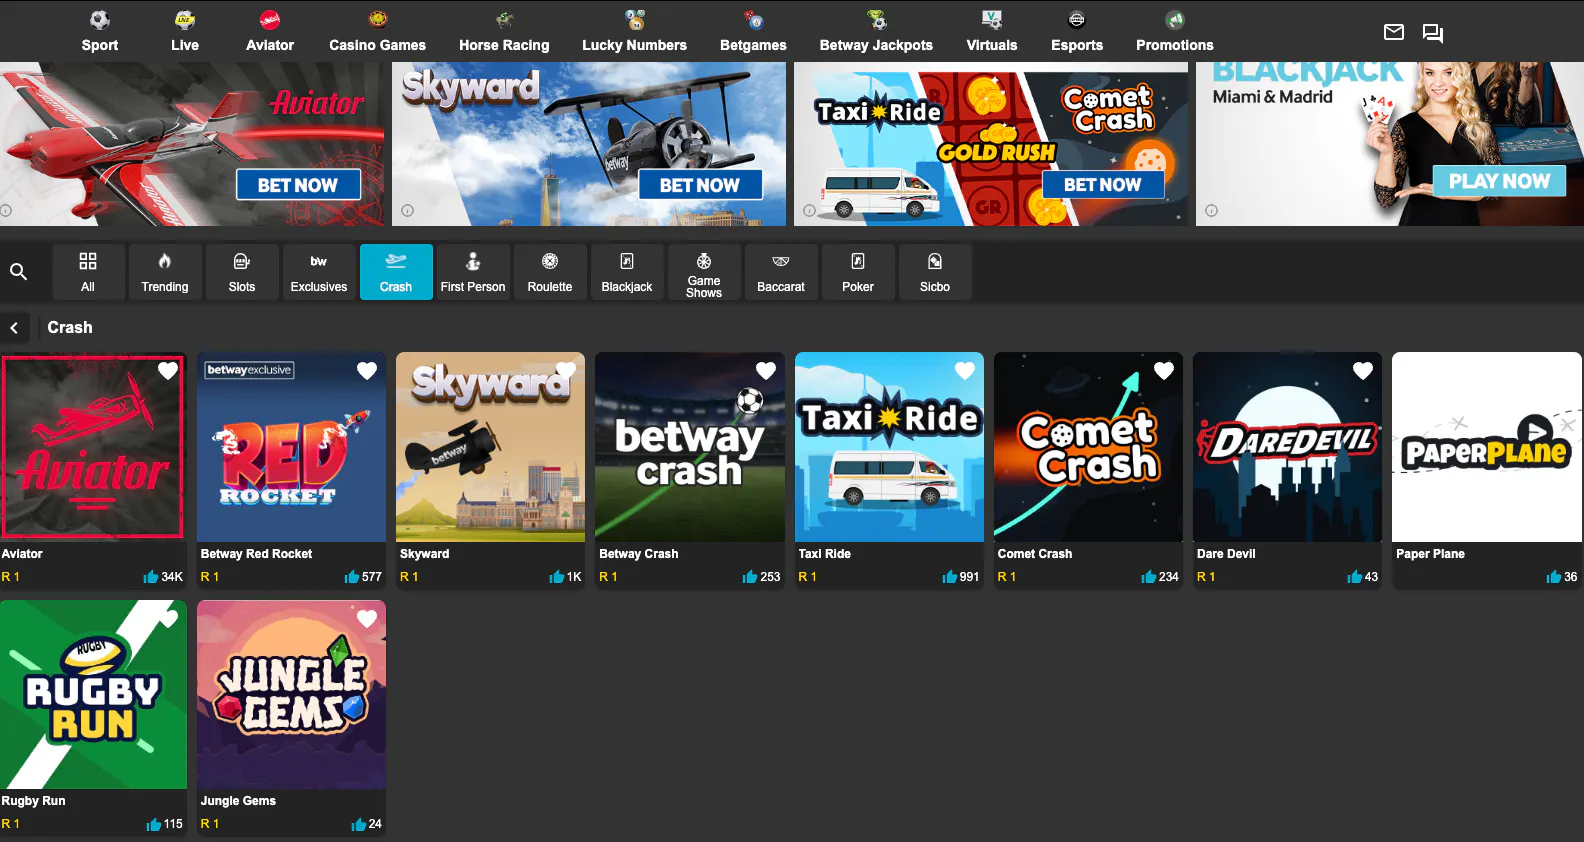The image size is (1584, 842).
Task: Show info icon on the Skyward banner
Action: pos(407,211)
